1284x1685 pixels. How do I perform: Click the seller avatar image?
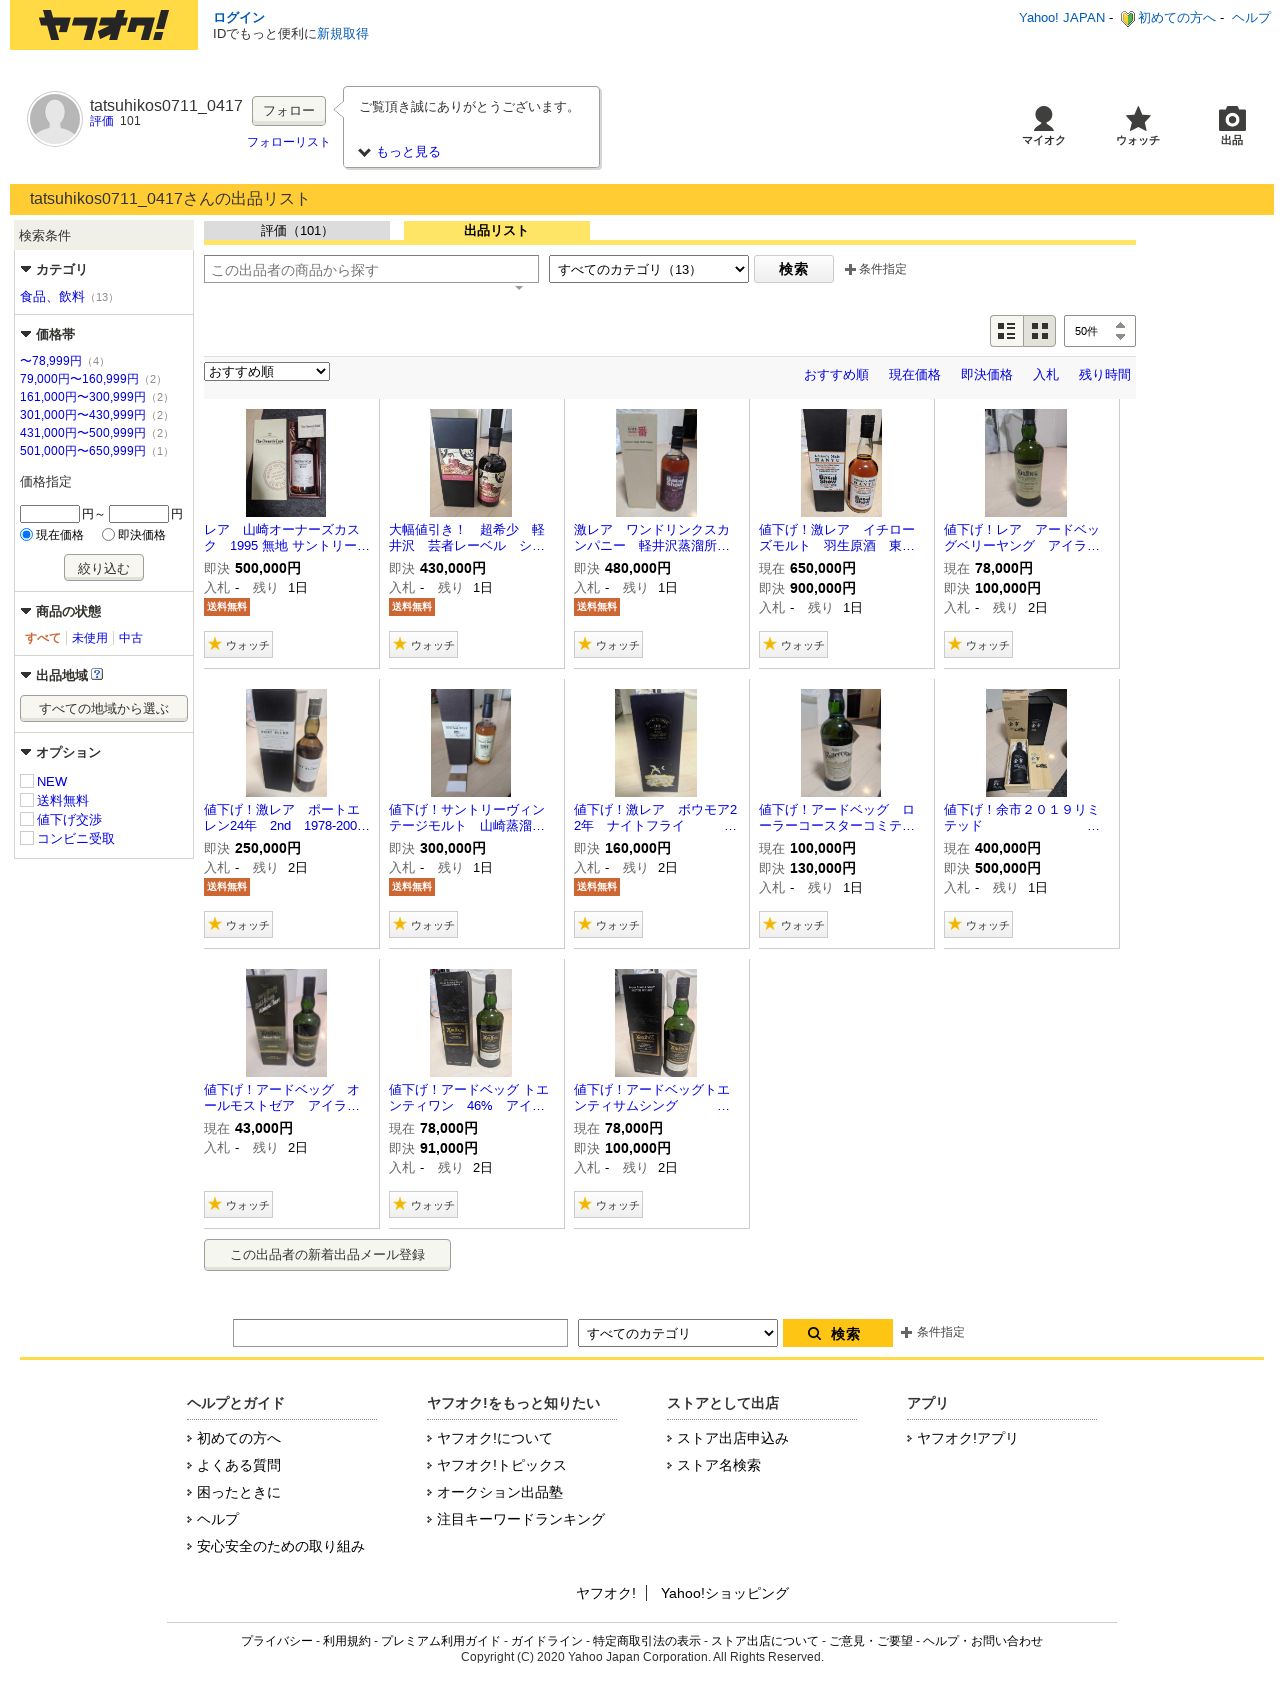55,119
